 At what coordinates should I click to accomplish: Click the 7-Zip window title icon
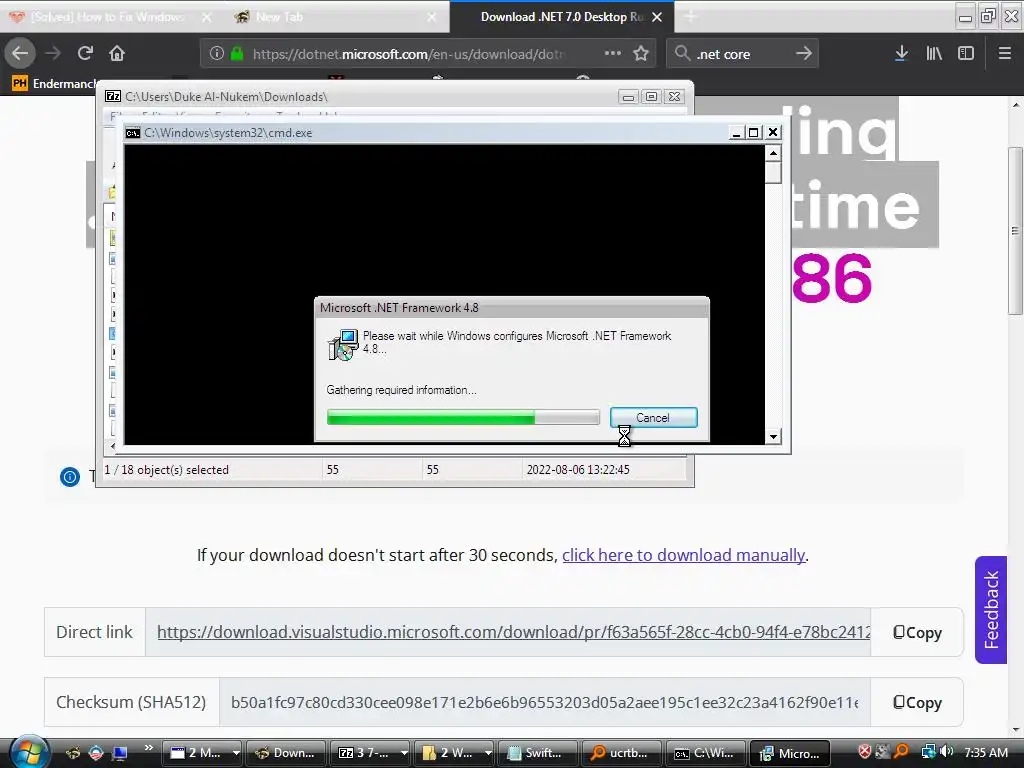(113, 97)
